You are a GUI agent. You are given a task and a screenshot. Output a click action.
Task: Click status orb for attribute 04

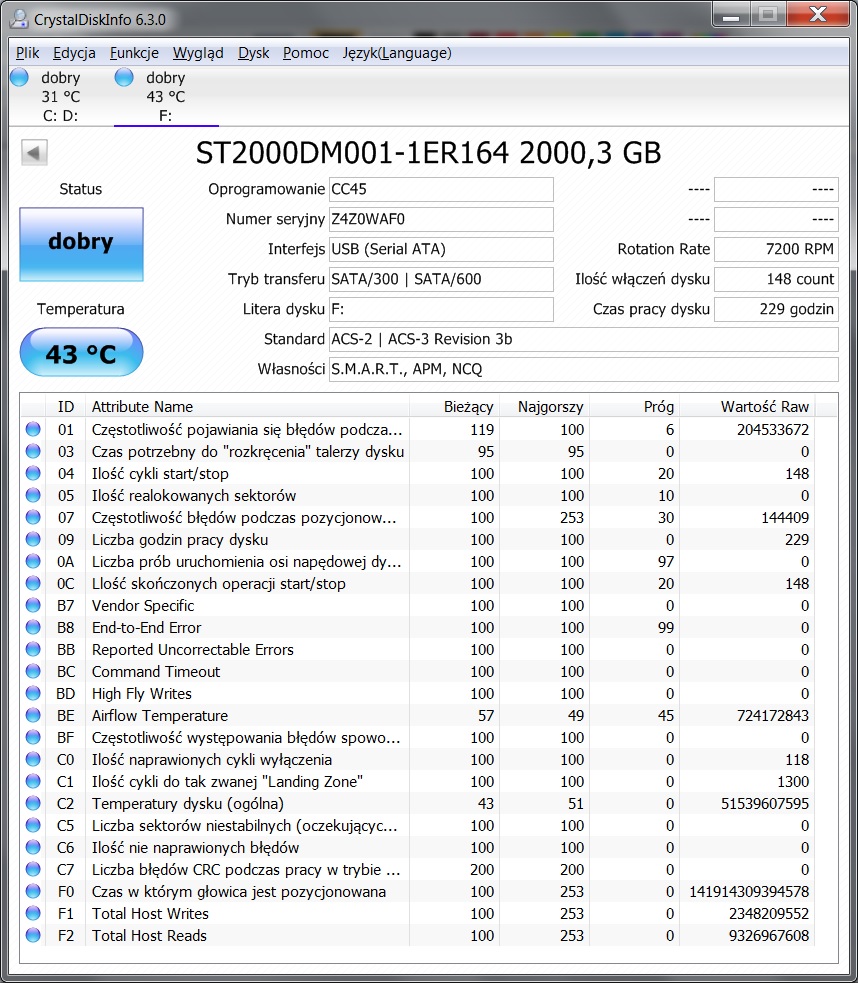[x=33, y=473]
